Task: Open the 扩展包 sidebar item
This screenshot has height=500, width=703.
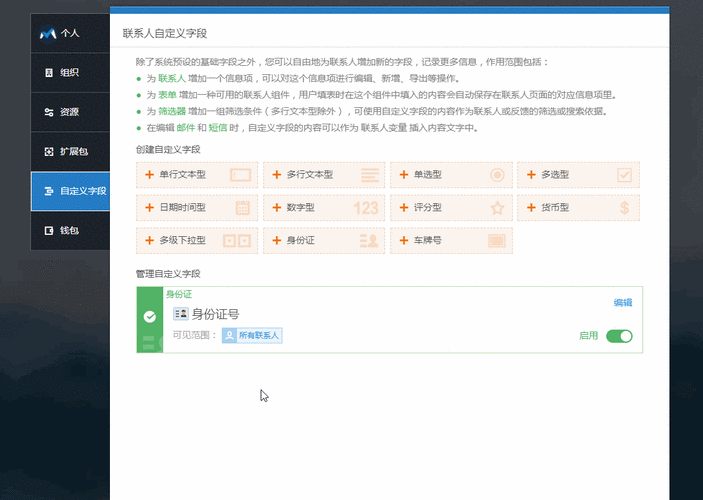Action: tap(70, 152)
